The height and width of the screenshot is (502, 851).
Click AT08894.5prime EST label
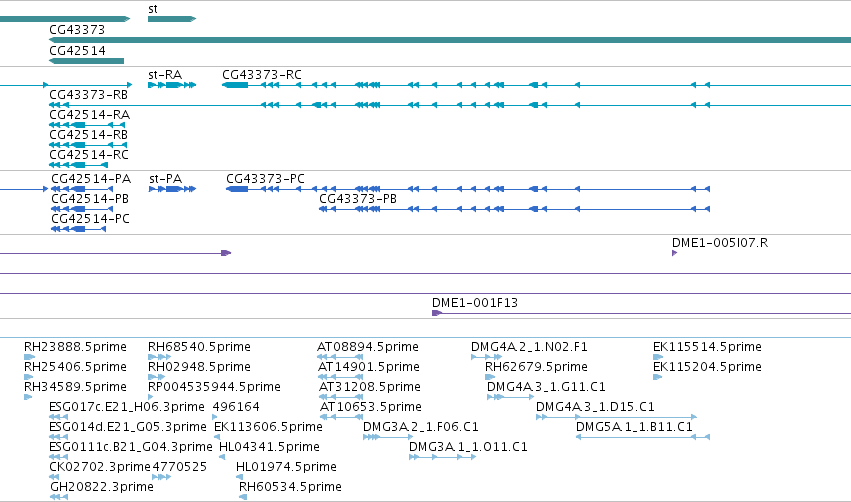pos(368,347)
